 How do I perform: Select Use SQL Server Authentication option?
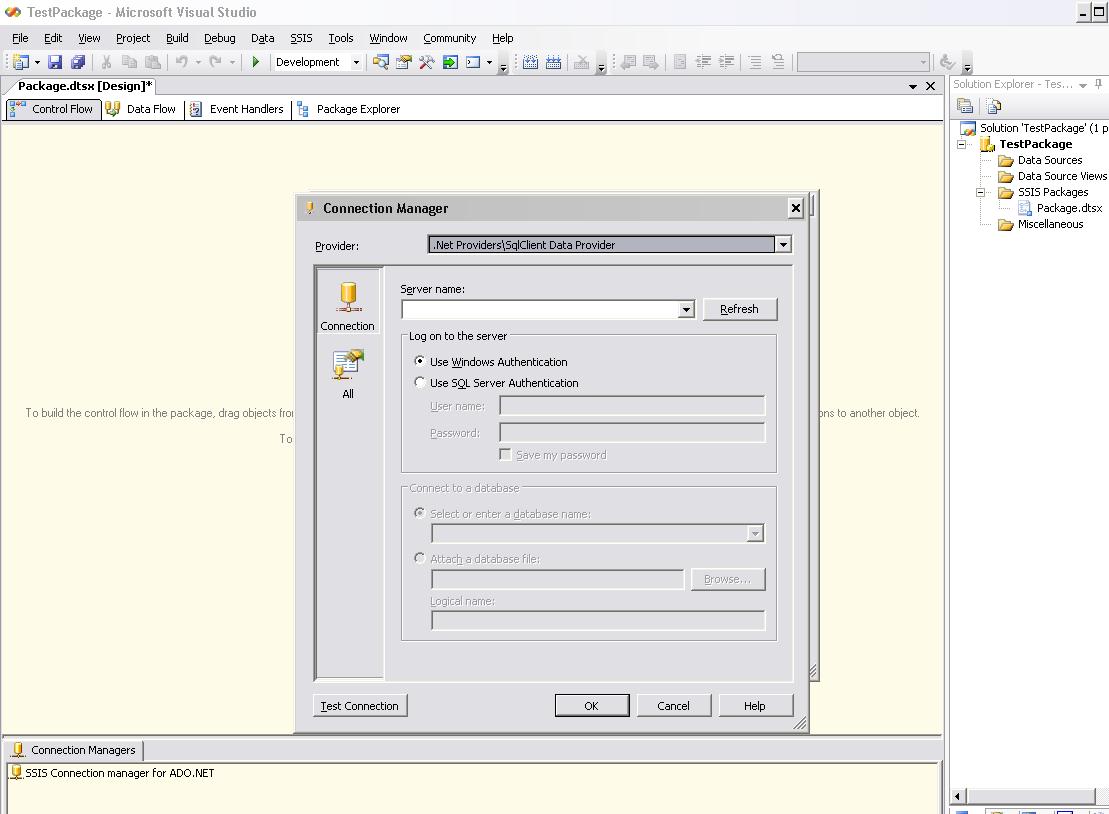coord(420,382)
